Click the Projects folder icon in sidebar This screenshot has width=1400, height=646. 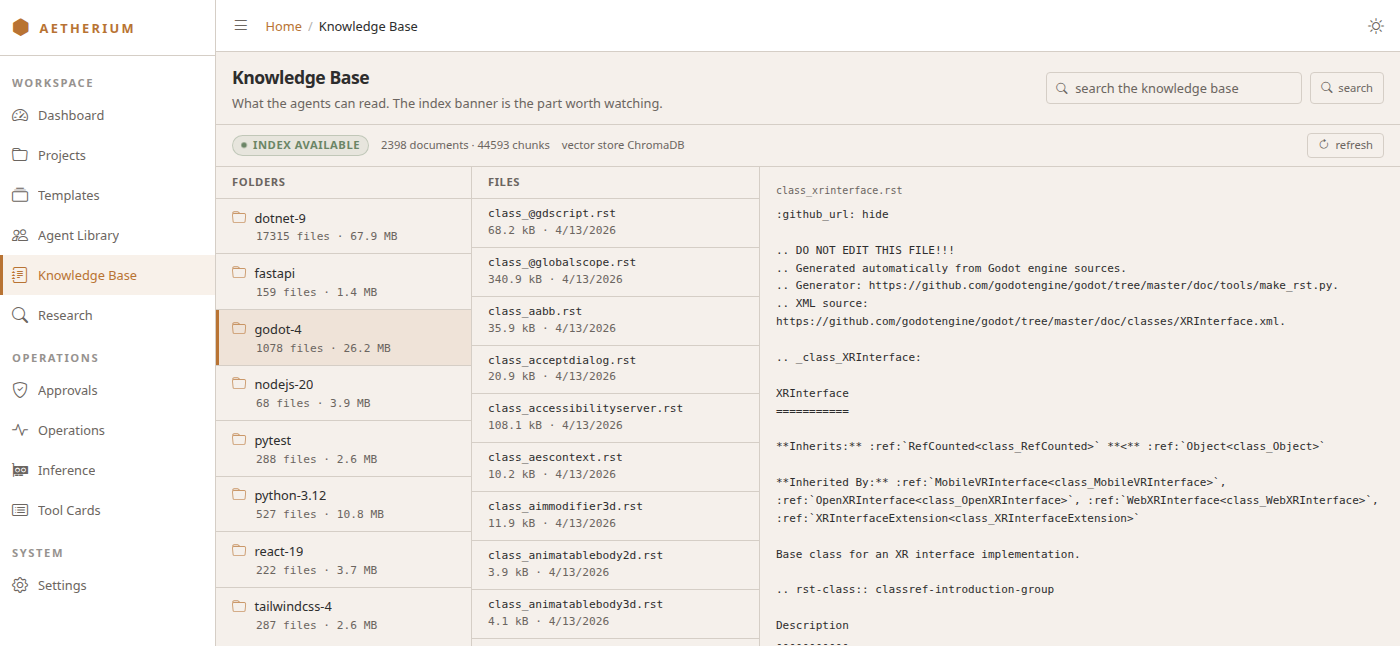pyautogui.click(x=20, y=155)
